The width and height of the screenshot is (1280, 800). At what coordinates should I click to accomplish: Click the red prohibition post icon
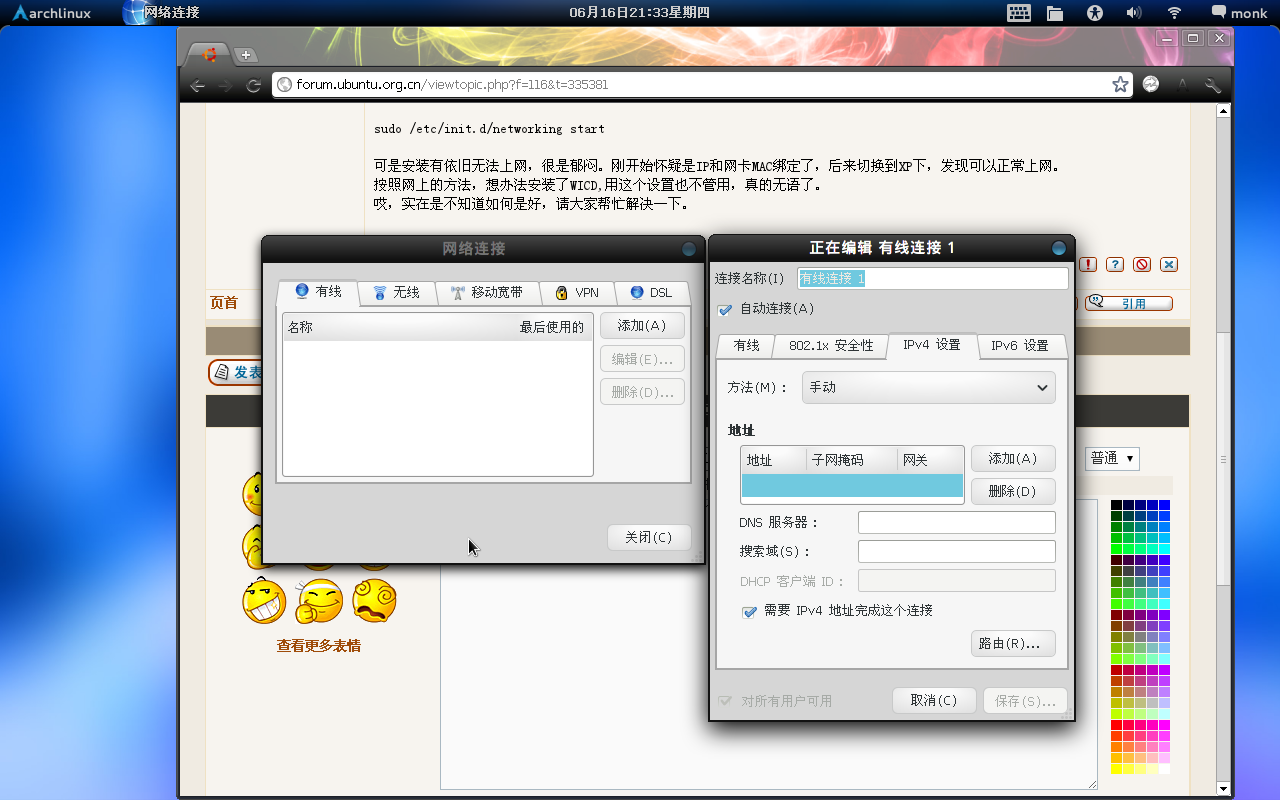(x=1142, y=264)
